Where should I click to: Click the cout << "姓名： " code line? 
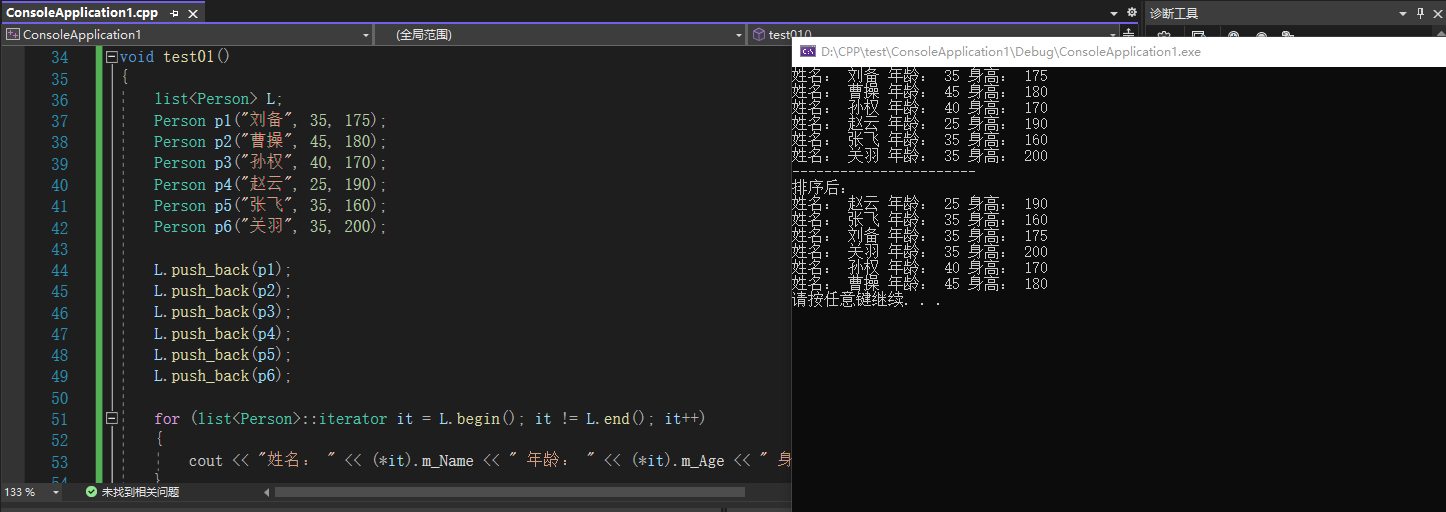[490, 461]
